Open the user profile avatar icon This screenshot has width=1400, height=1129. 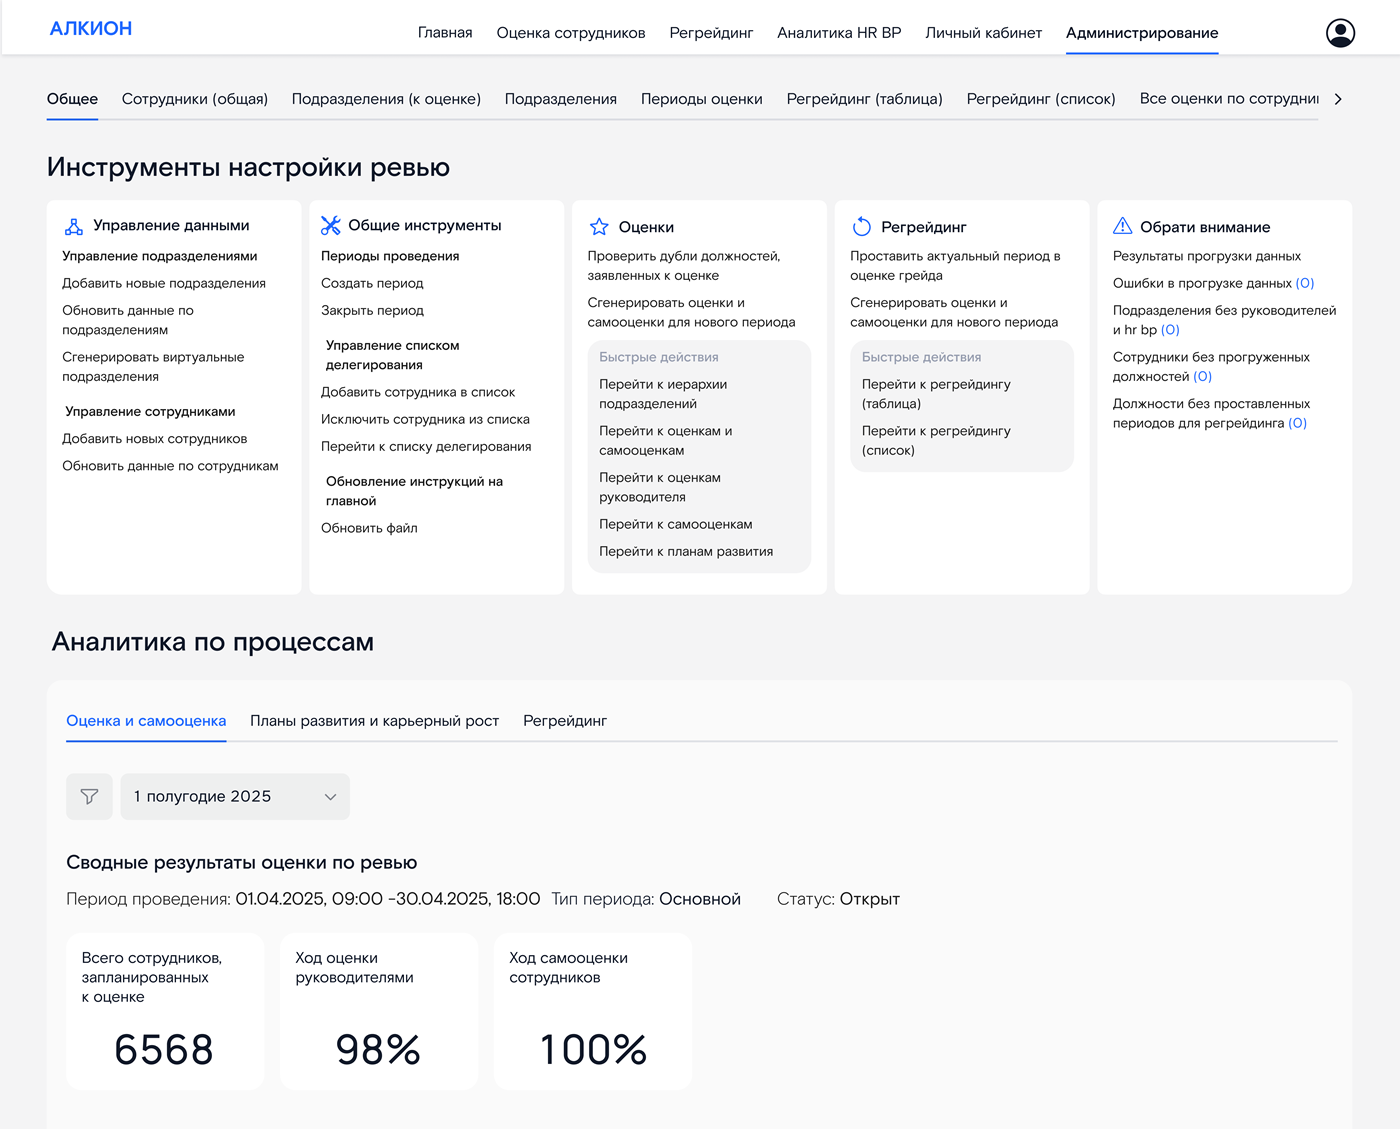pos(1340,32)
